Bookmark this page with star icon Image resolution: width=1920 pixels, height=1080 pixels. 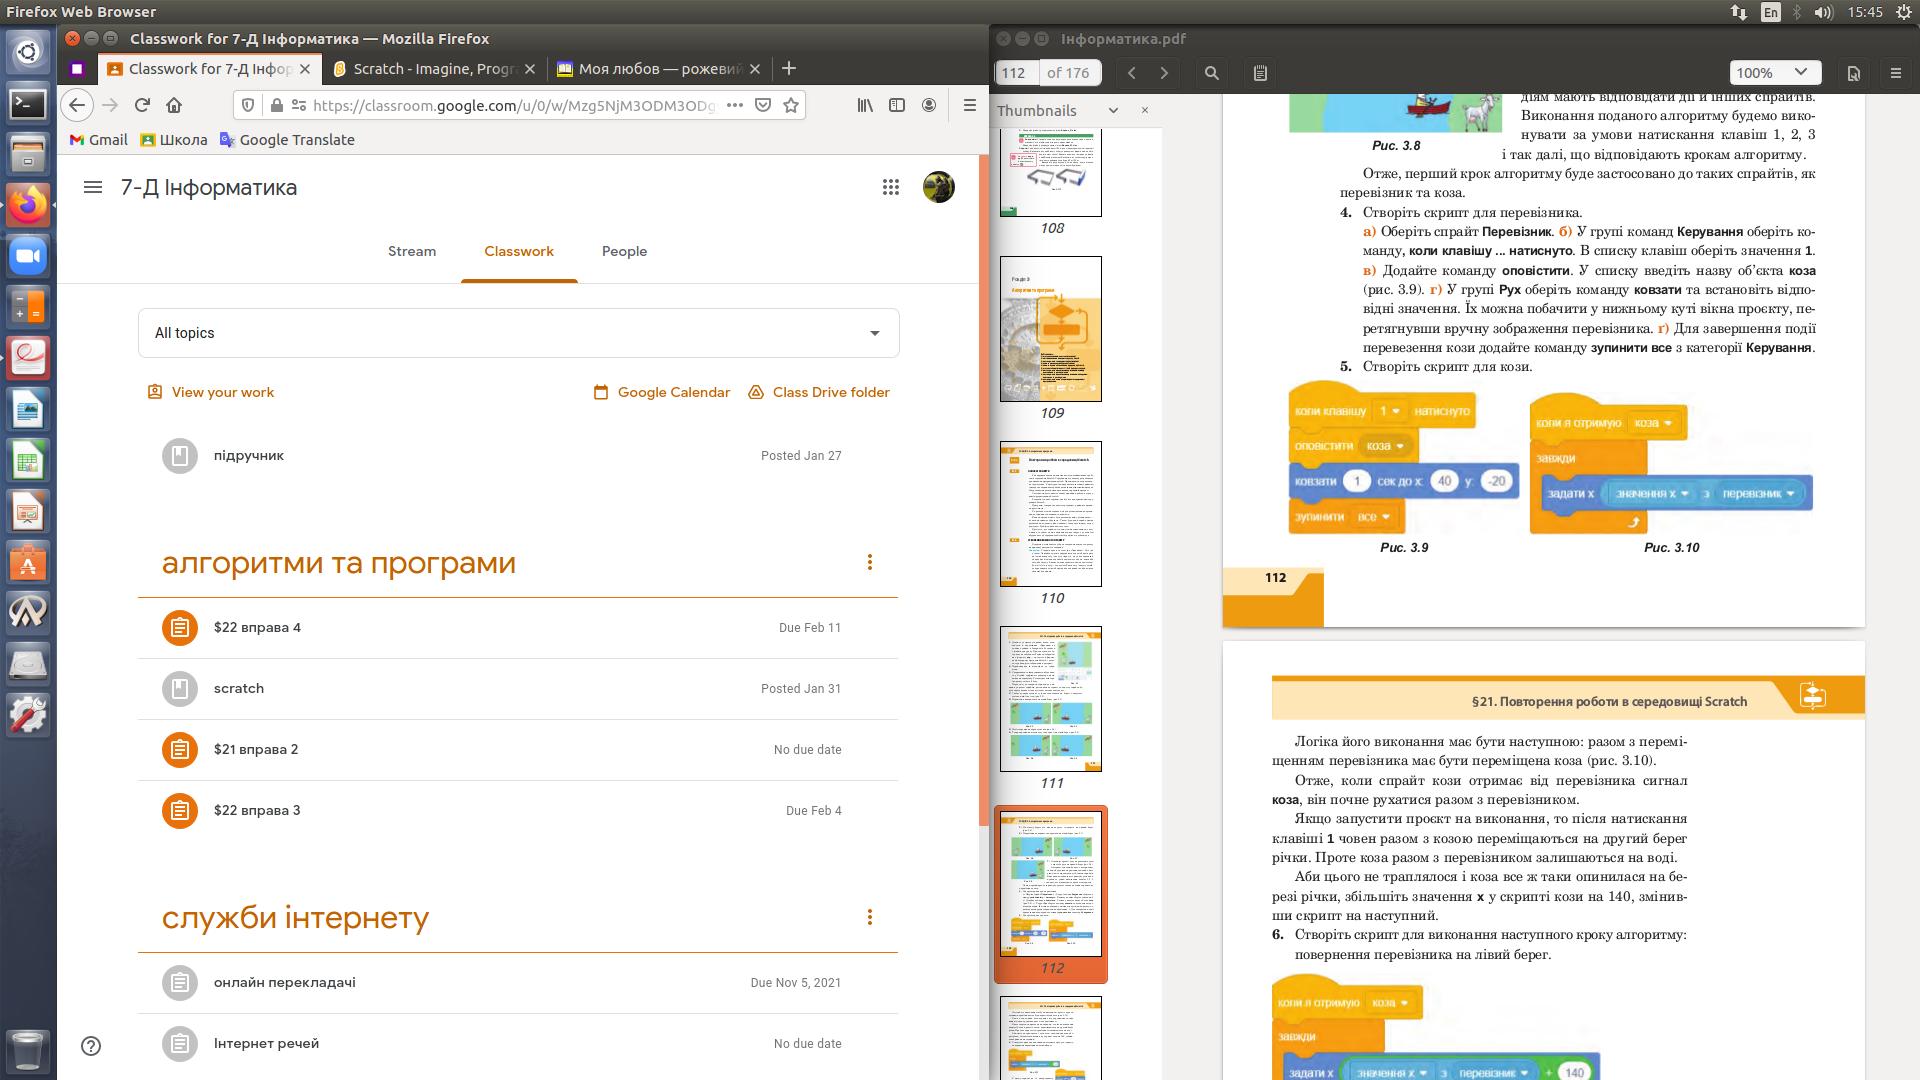[x=791, y=105]
